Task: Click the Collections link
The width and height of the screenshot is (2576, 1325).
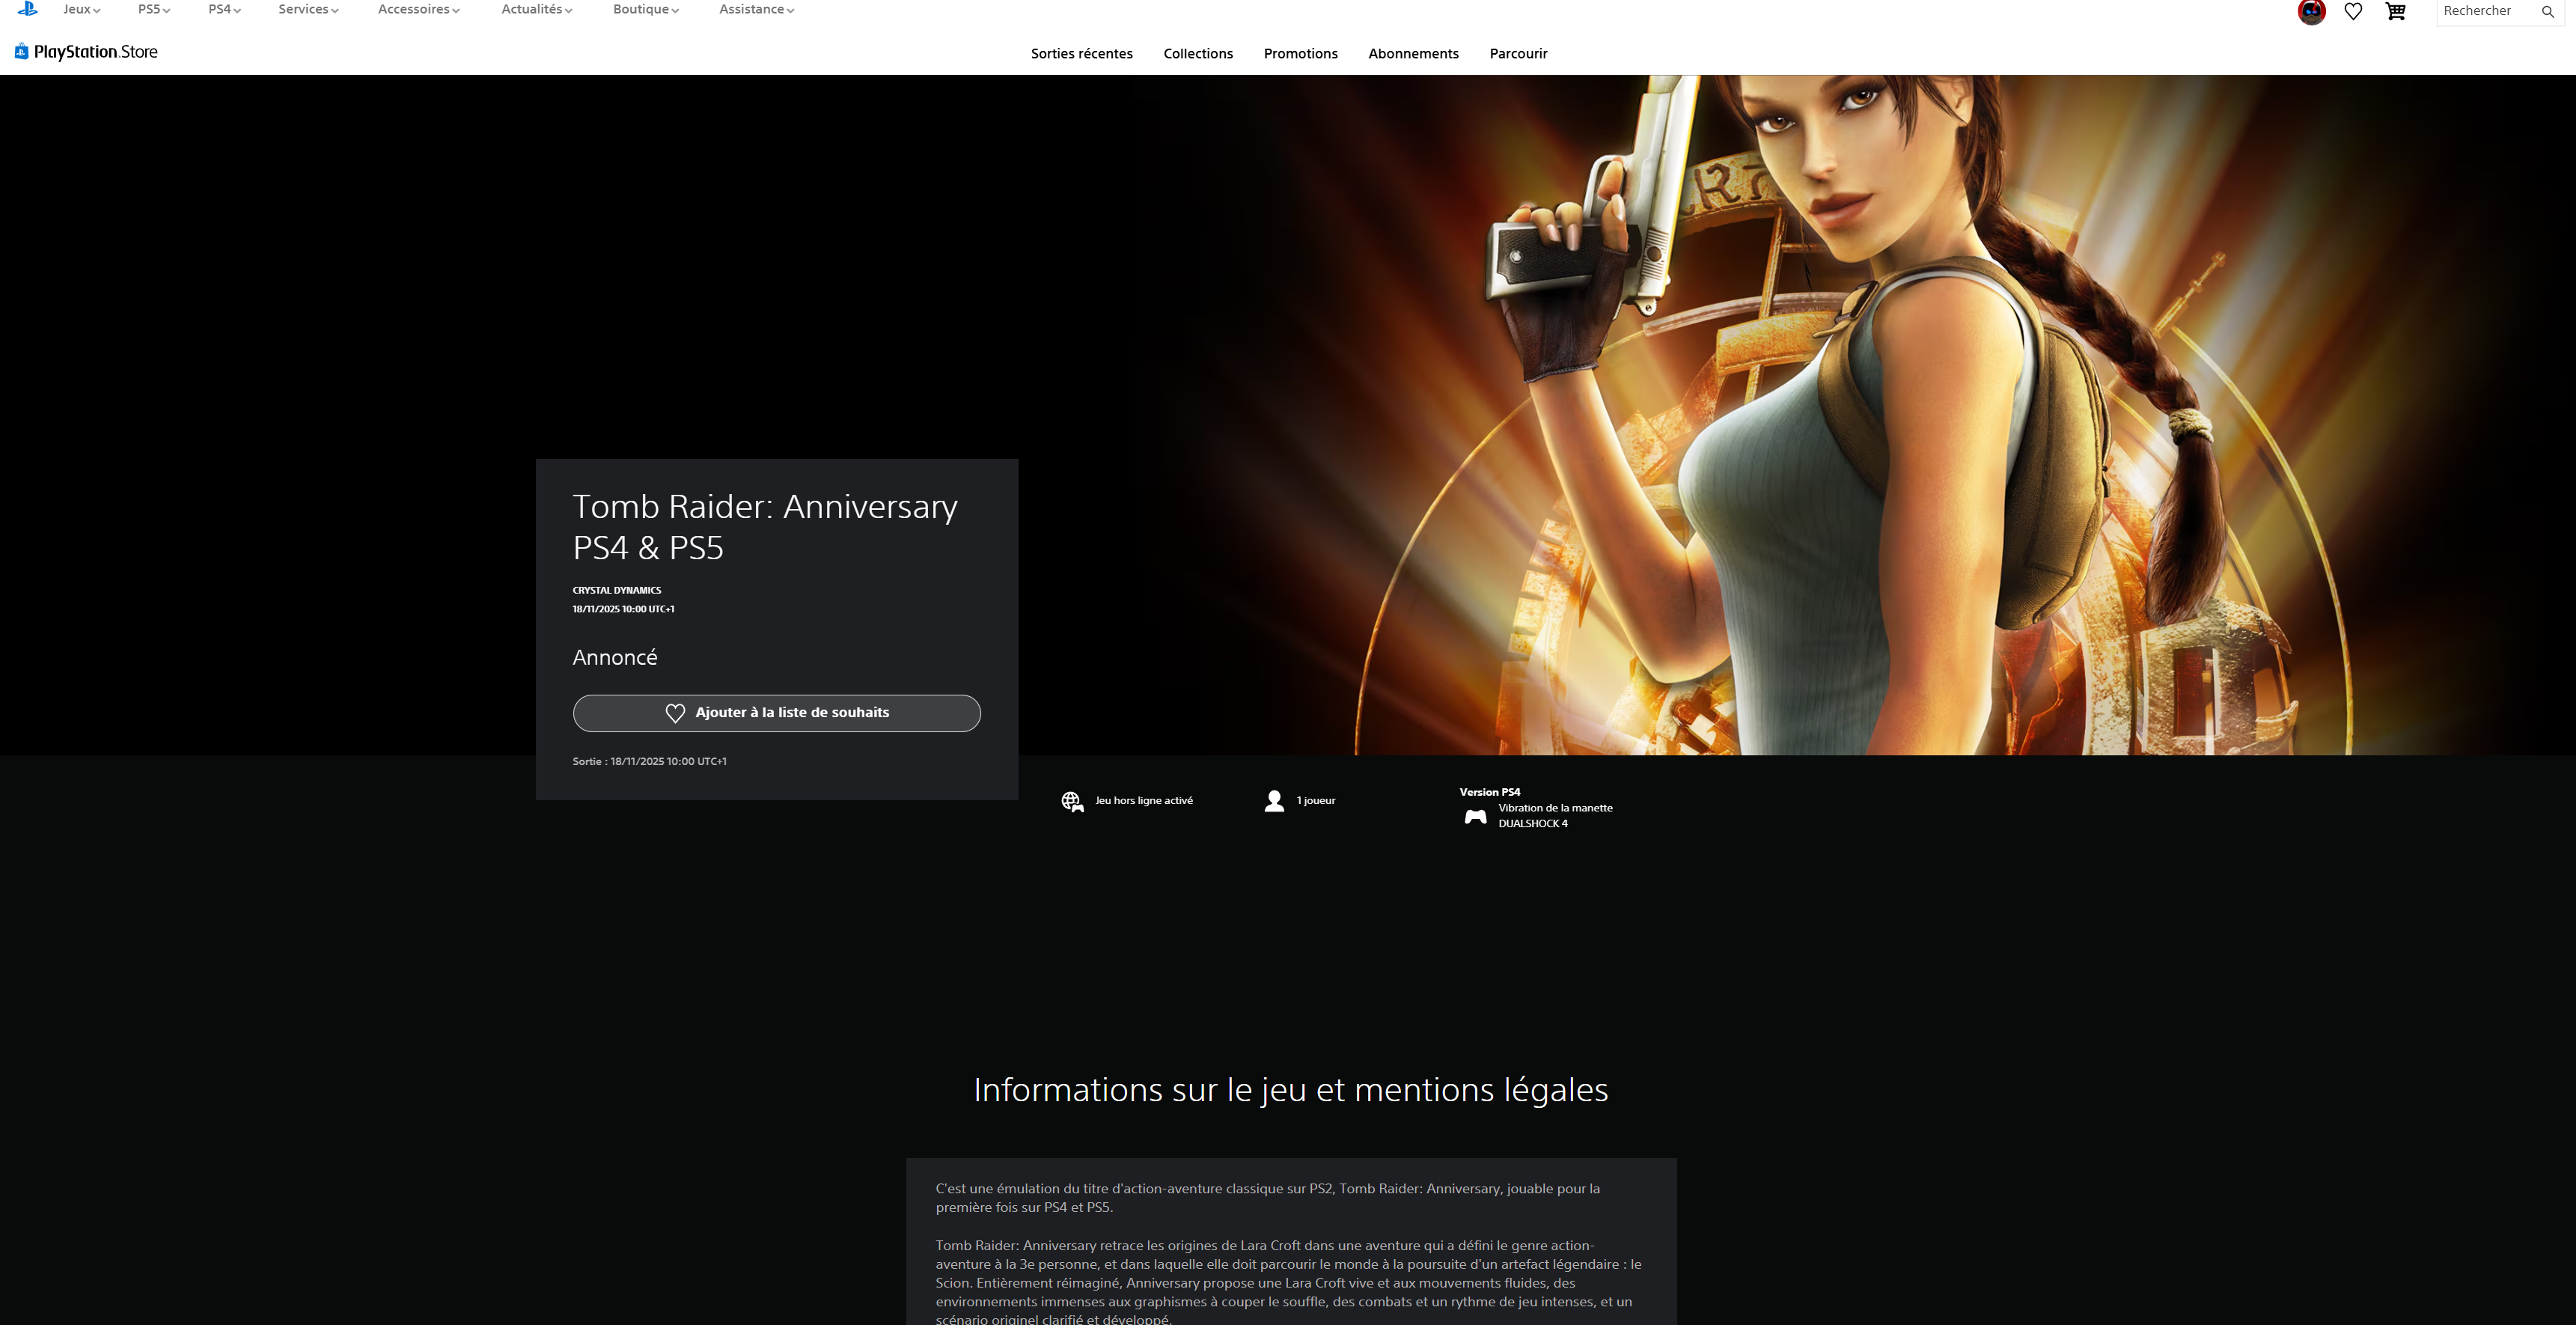Action: (1198, 54)
